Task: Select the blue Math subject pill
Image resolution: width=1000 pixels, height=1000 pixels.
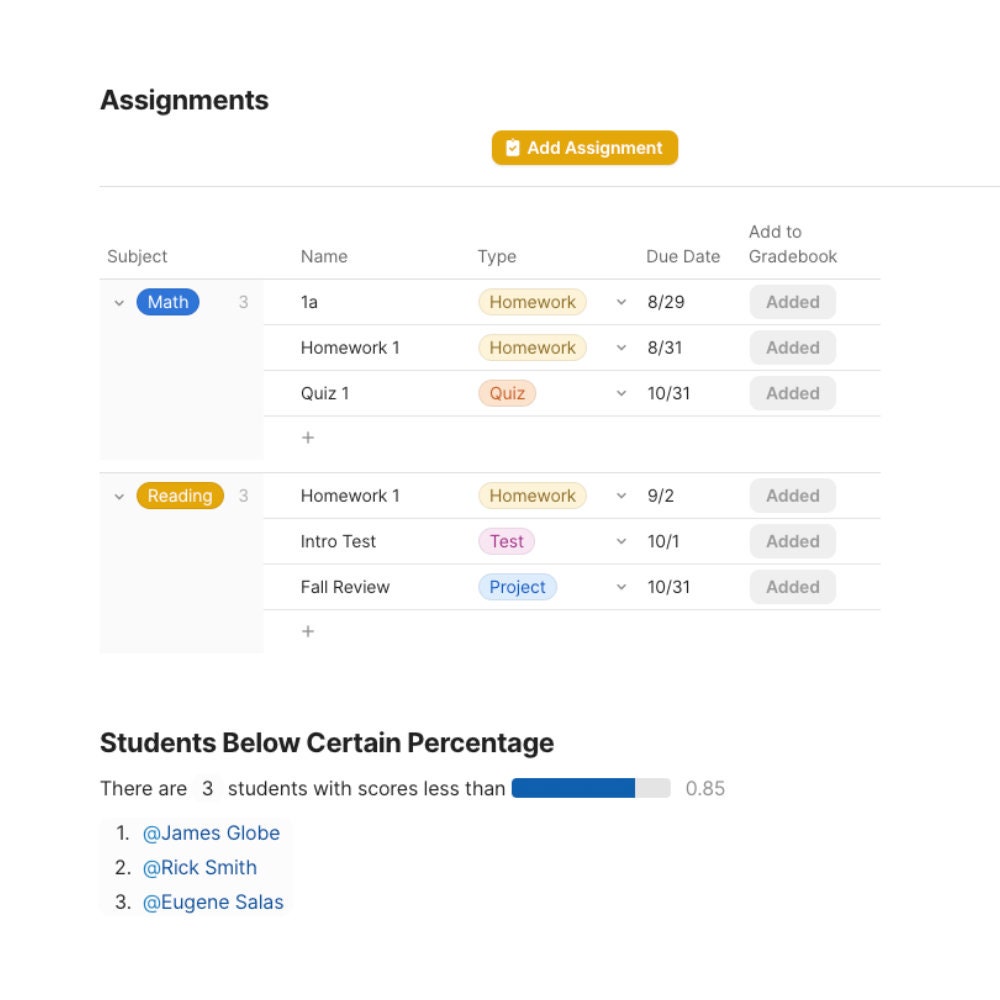Action: coord(167,302)
